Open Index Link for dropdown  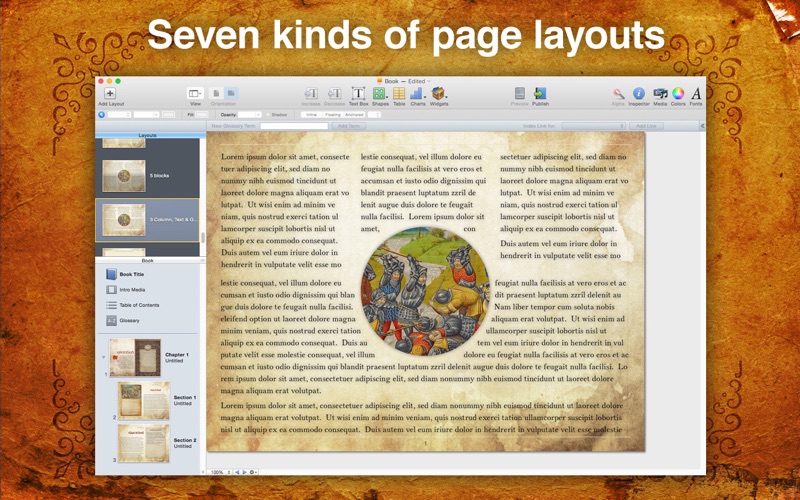[593, 126]
